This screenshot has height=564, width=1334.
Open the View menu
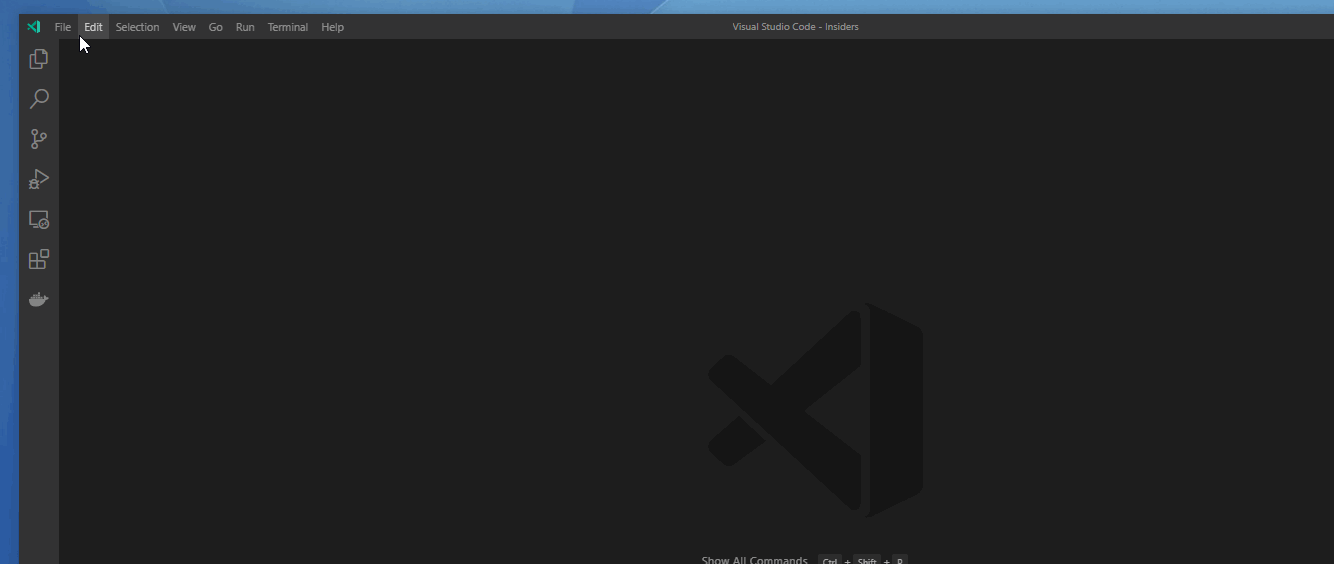point(184,27)
